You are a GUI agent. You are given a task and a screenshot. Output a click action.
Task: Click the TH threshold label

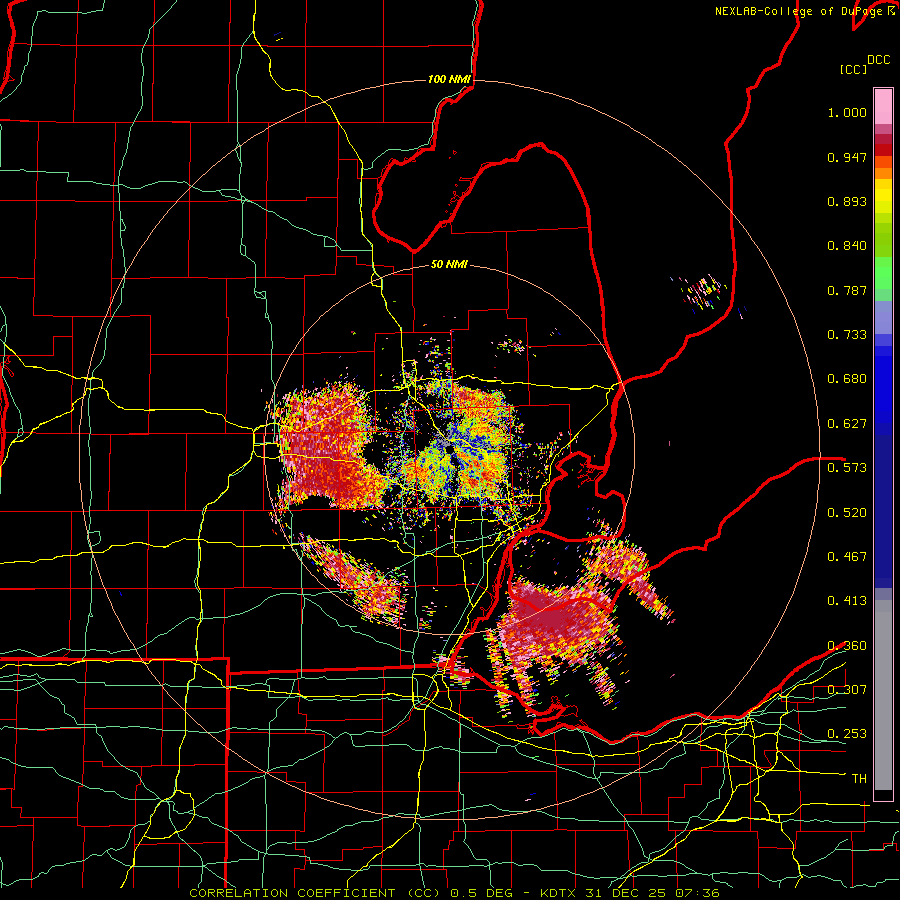pyautogui.click(x=859, y=779)
